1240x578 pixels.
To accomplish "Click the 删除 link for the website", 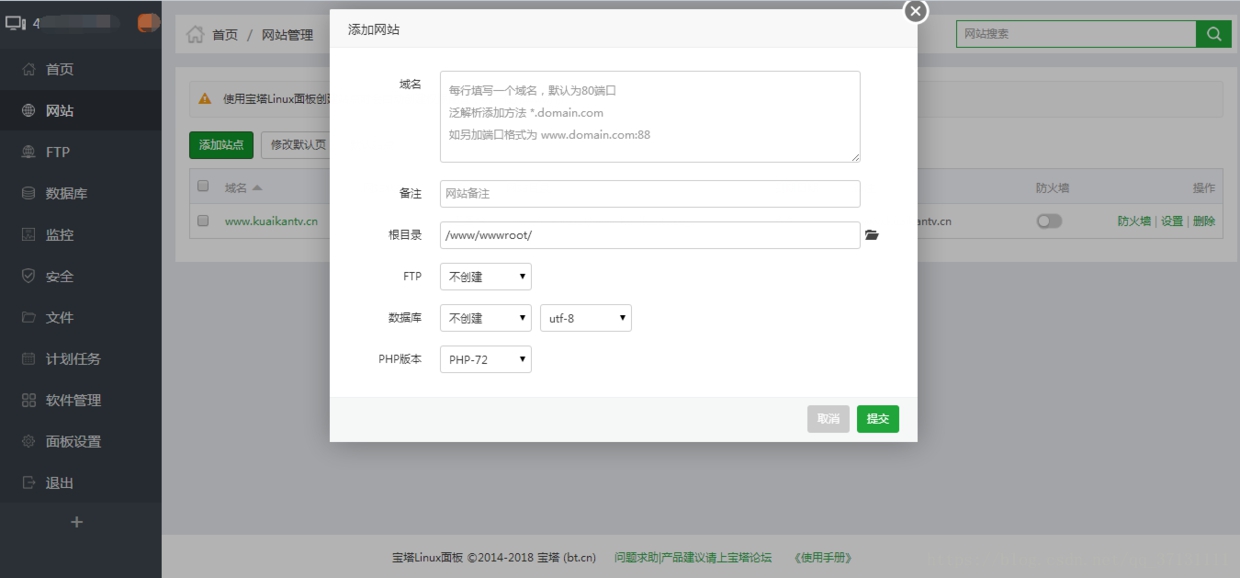I will pyautogui.click(x=1204, y=221).
